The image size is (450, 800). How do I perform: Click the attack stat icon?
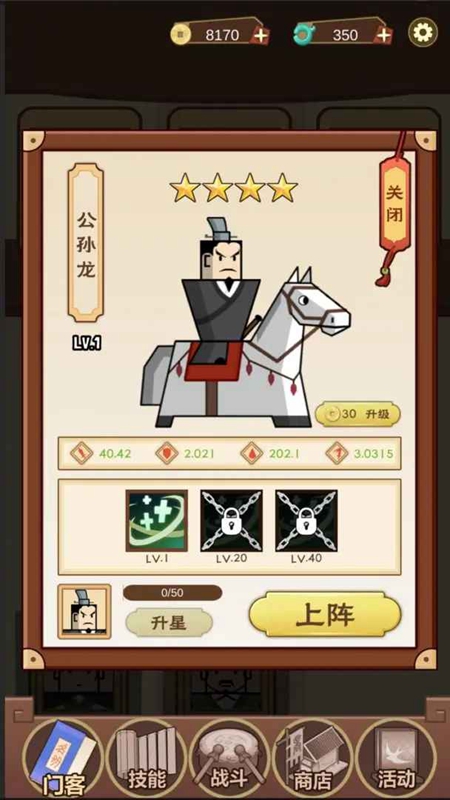82,453
